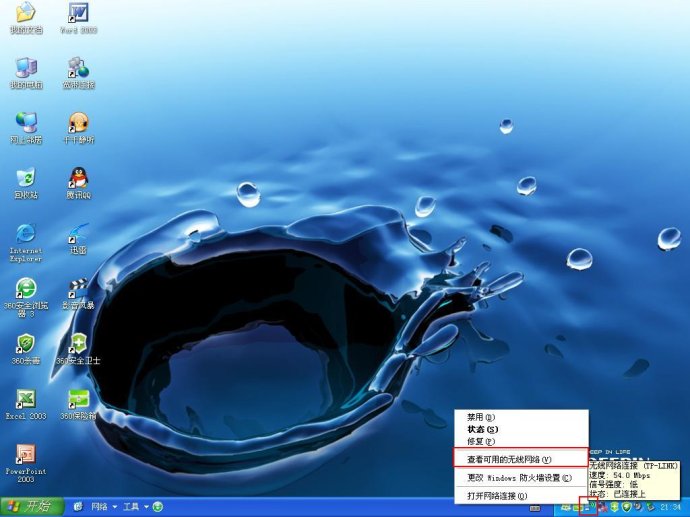This screenshot has width=690, height=517.
Task: Select the Internet Explorer desktop icon
Action: (x=26, y=242)
